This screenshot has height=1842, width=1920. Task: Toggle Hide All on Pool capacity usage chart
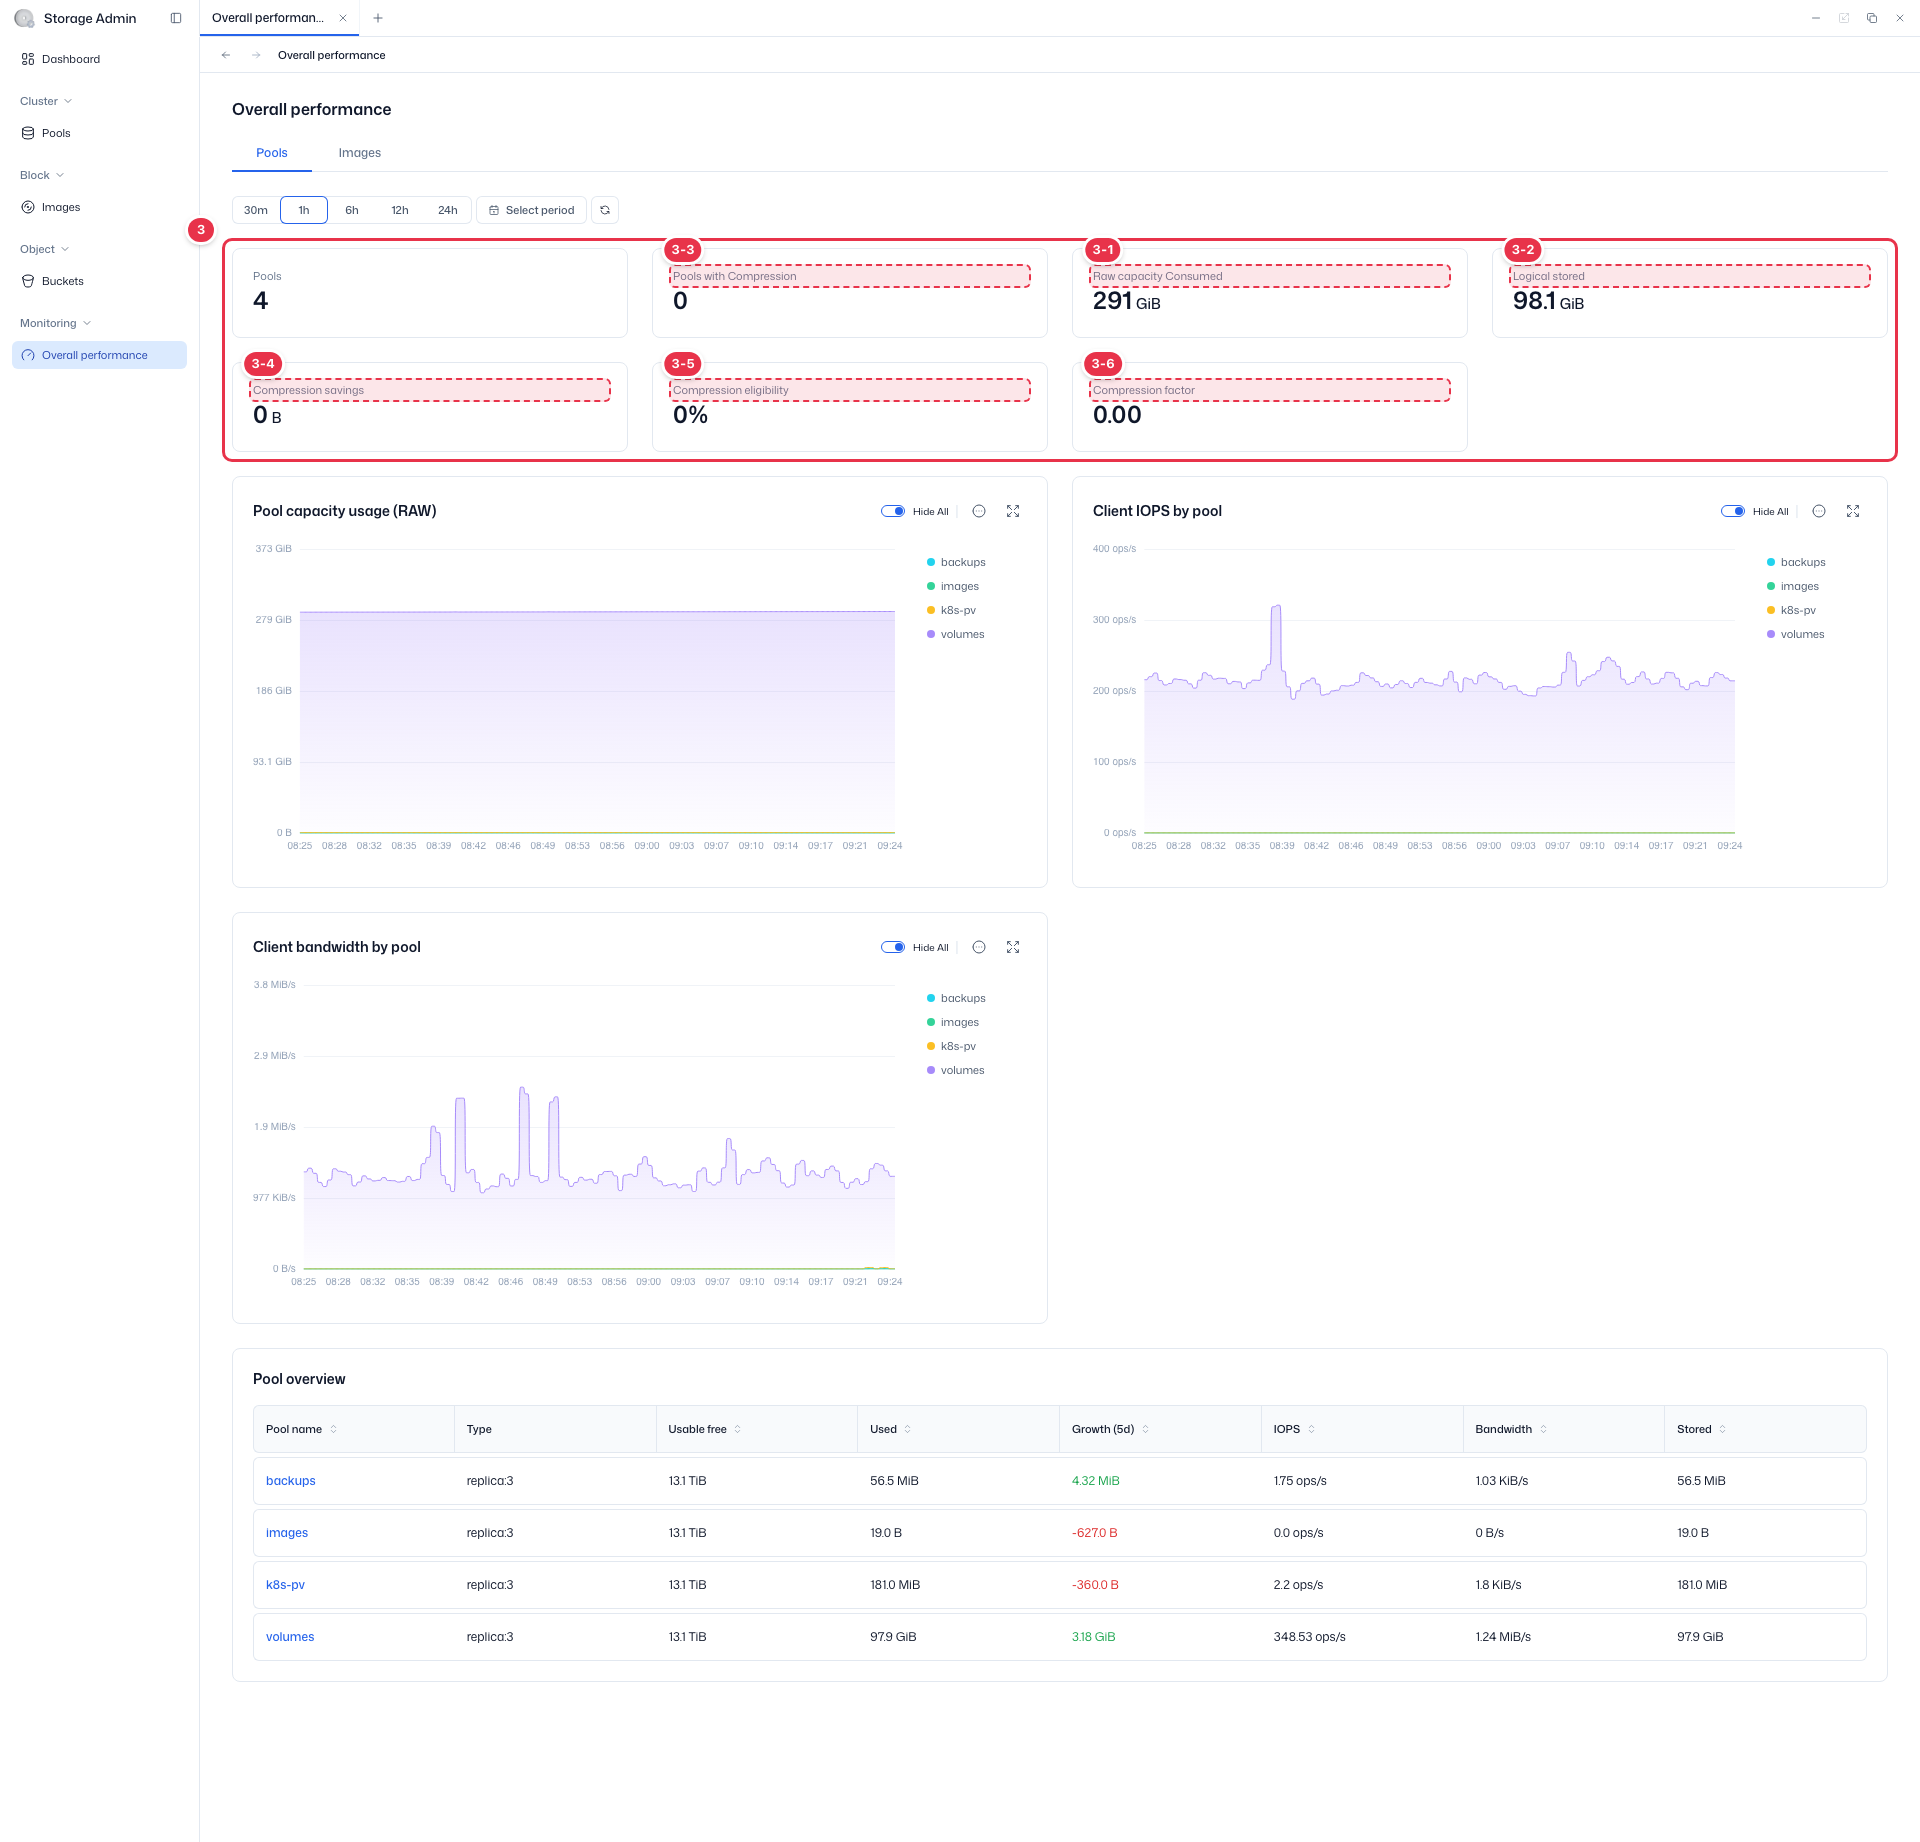(x=893, y=511)
